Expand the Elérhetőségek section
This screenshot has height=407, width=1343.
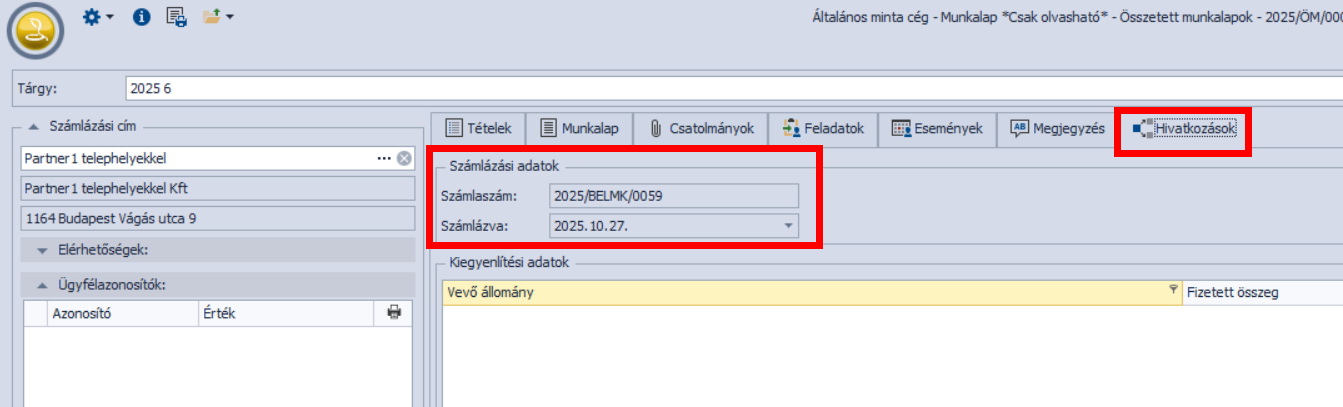[x=42, y=250]
